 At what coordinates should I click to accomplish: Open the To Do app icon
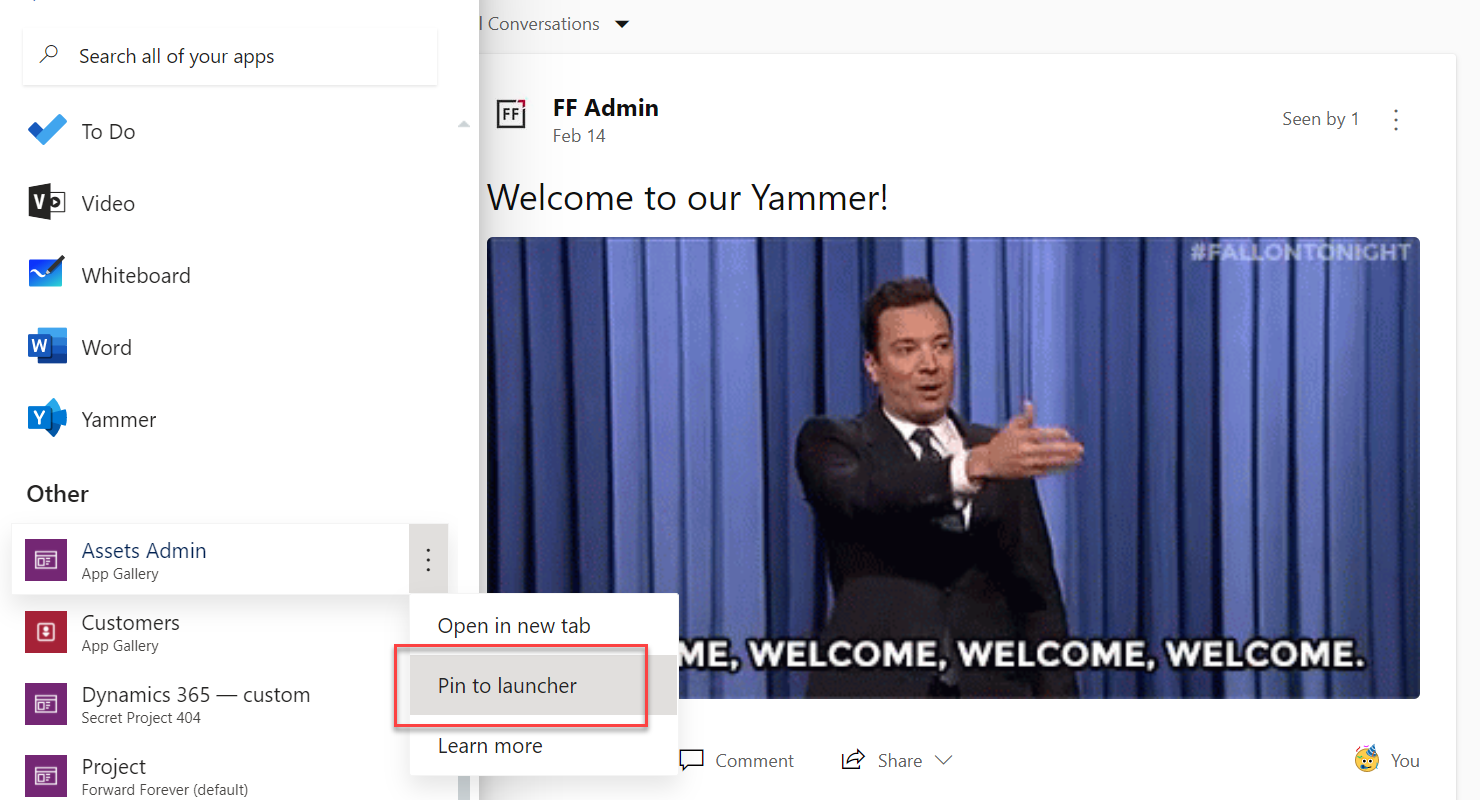point(47,131)
